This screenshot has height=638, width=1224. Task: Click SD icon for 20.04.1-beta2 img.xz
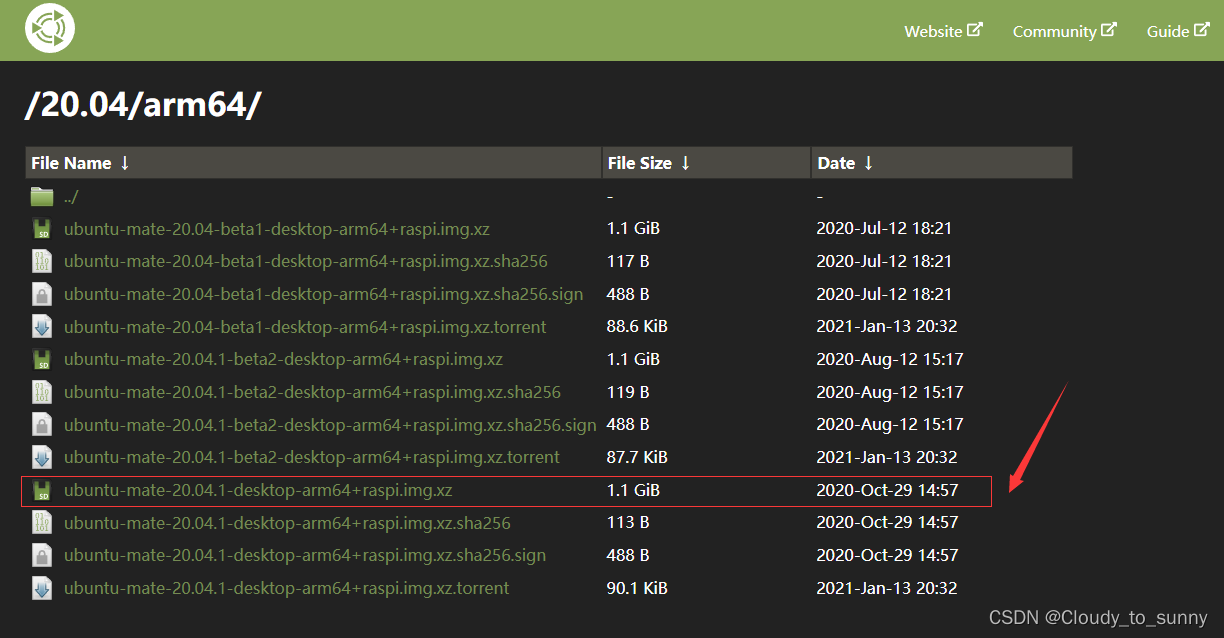(41, 360)
